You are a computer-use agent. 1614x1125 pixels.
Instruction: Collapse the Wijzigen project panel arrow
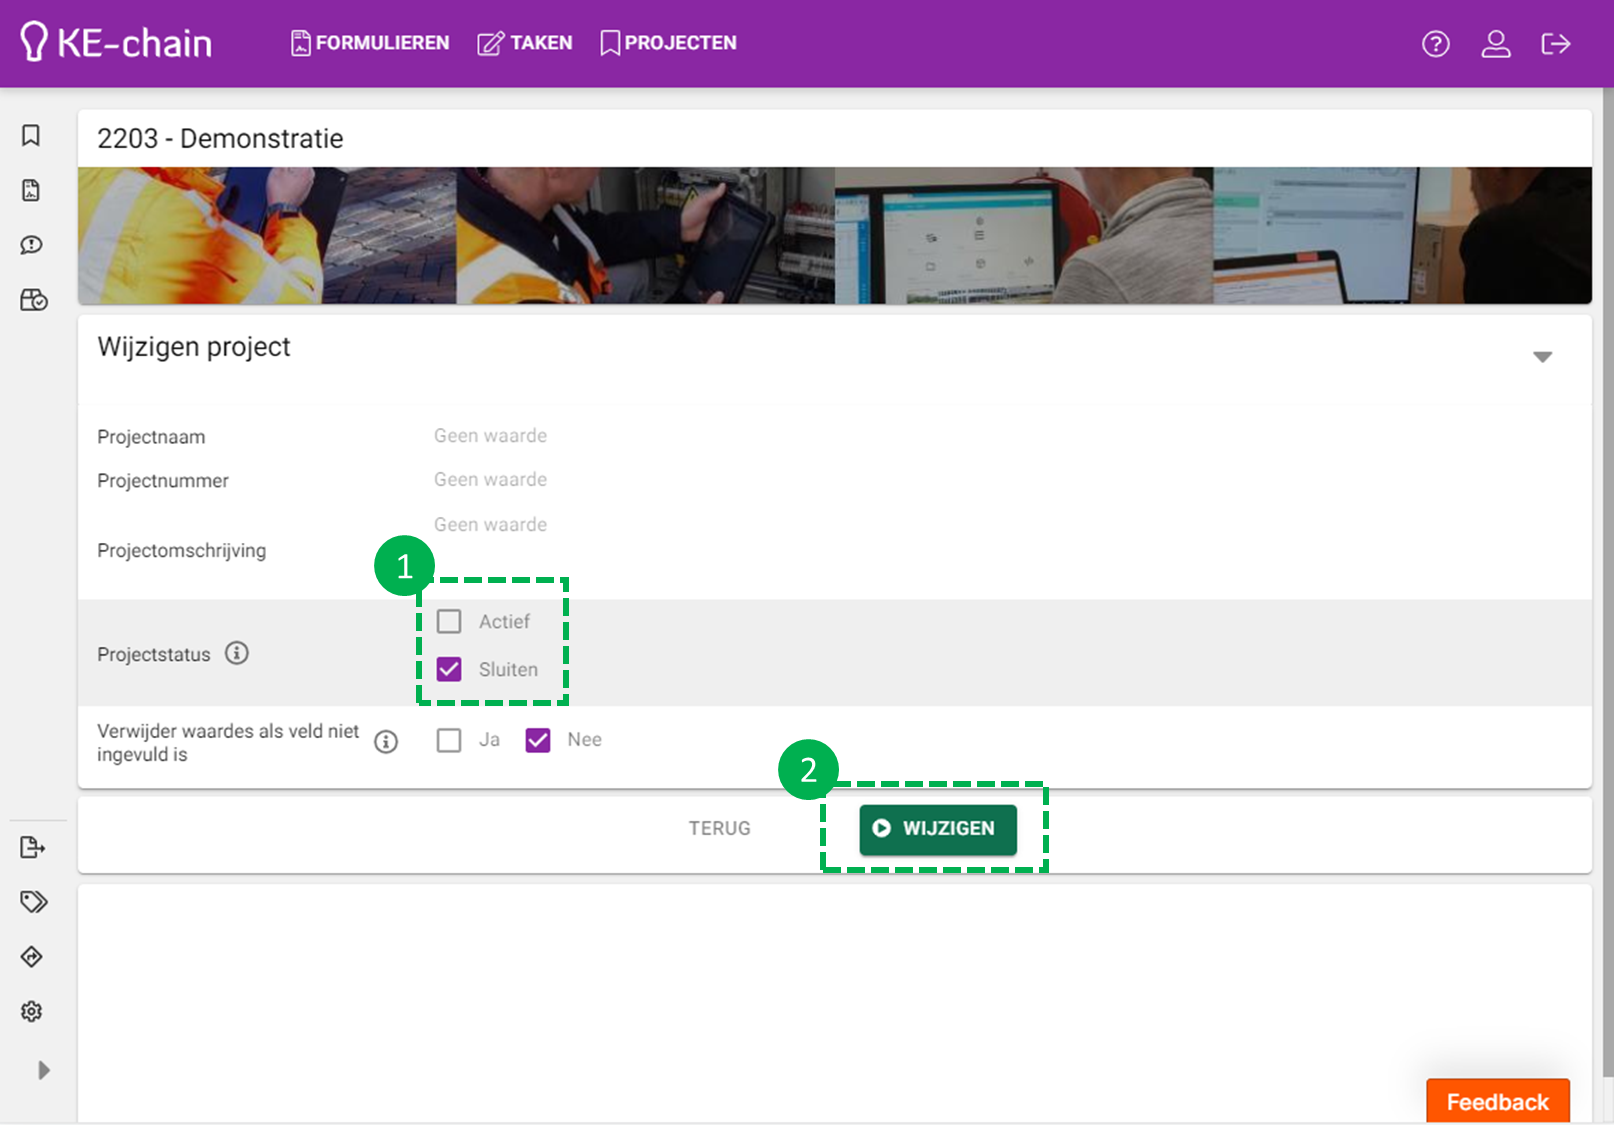pos(1542,357)
